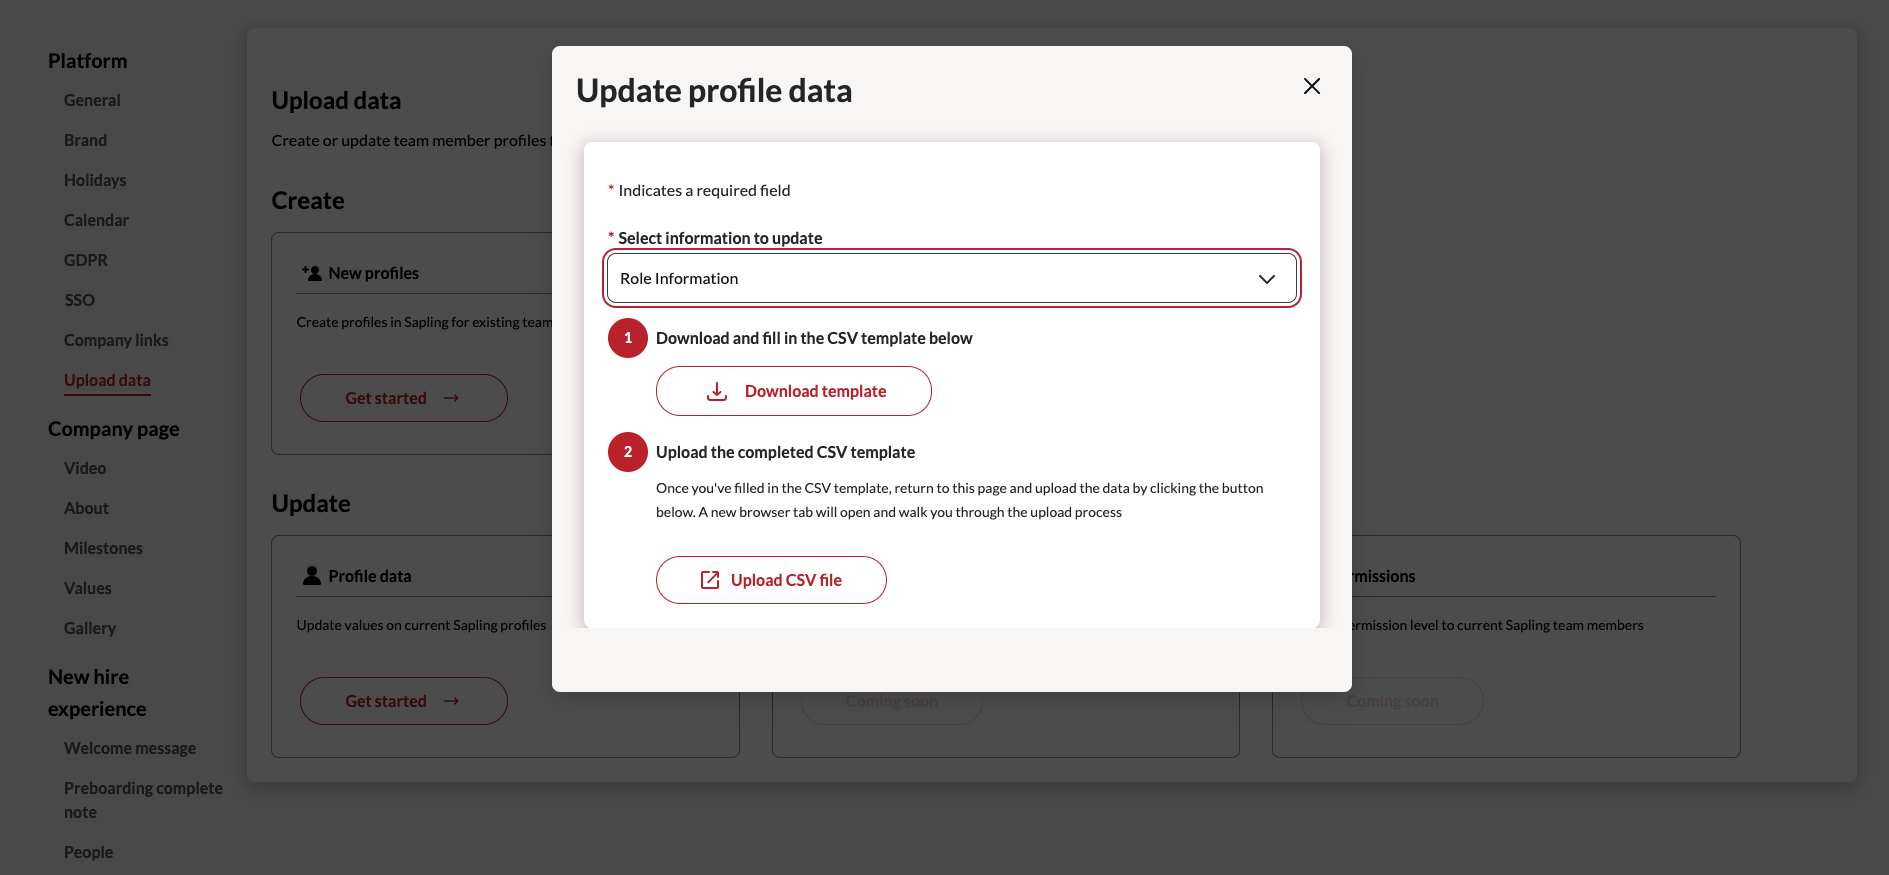The image size is (1889, 875).
Task: Click the download arrow icon
Action: 717,391
